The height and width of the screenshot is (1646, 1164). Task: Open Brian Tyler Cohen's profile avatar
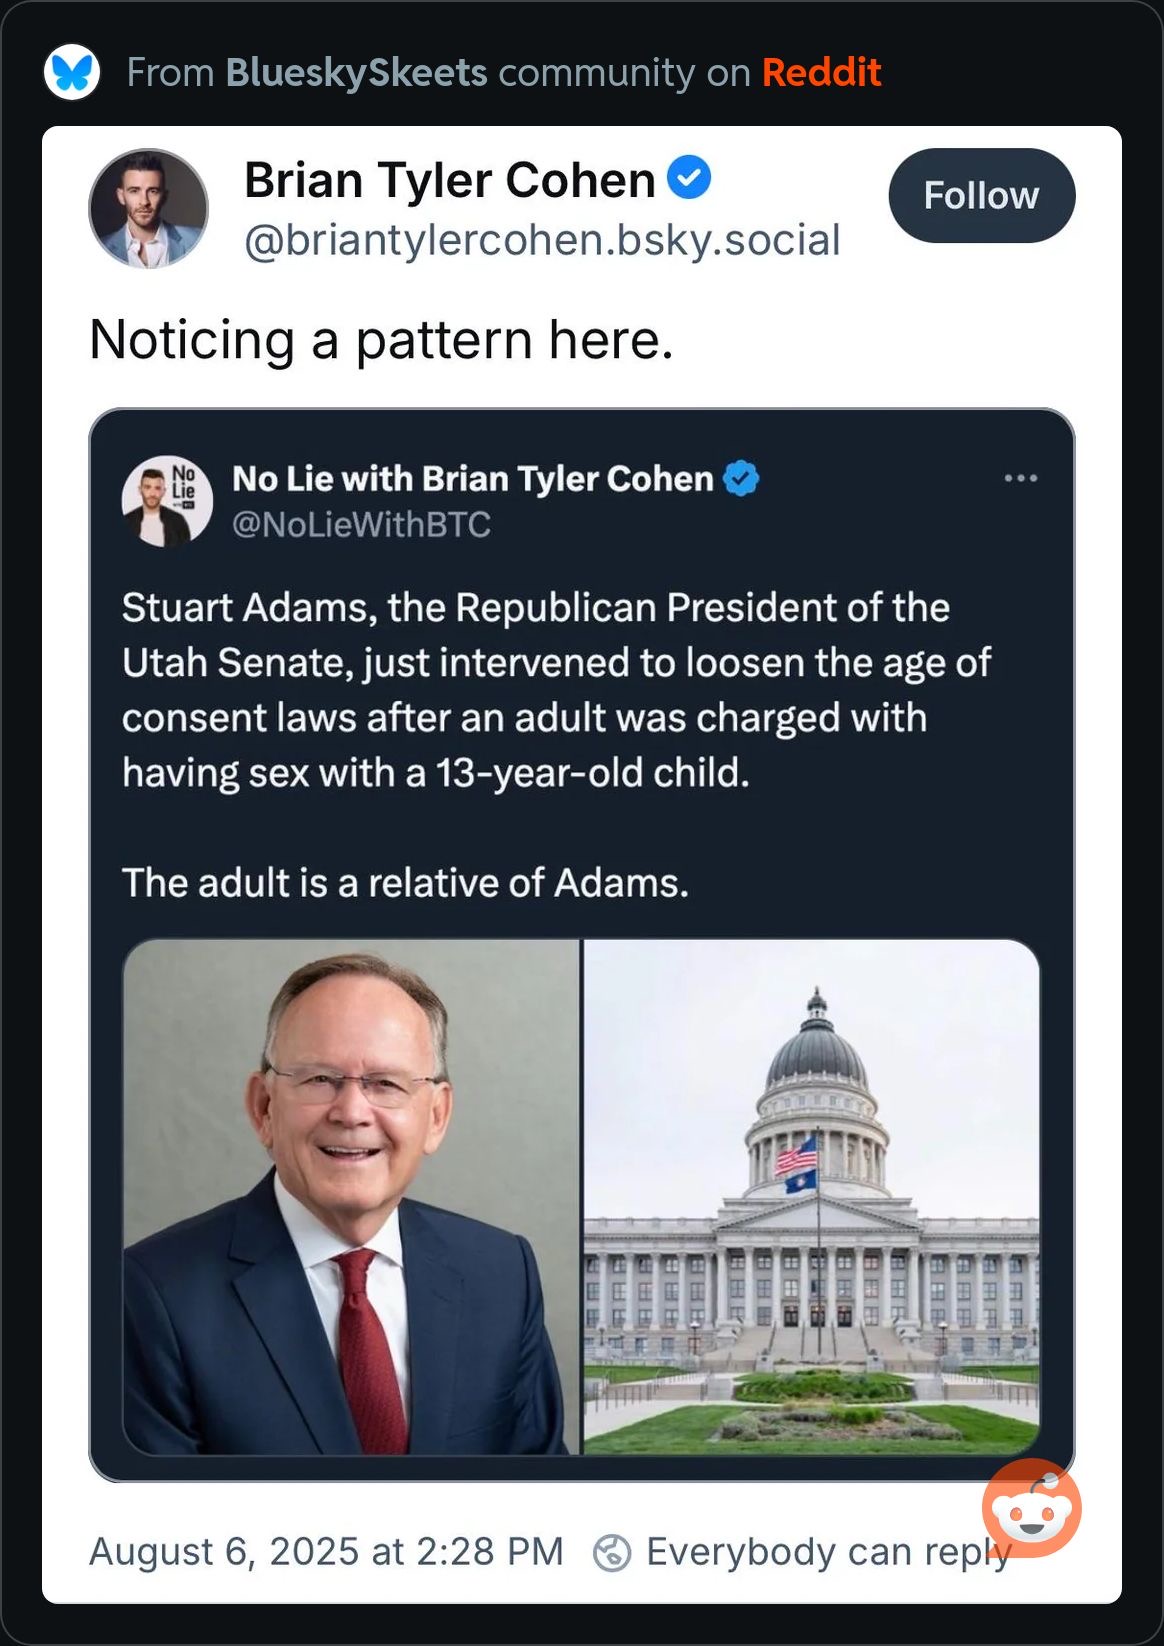149,209
